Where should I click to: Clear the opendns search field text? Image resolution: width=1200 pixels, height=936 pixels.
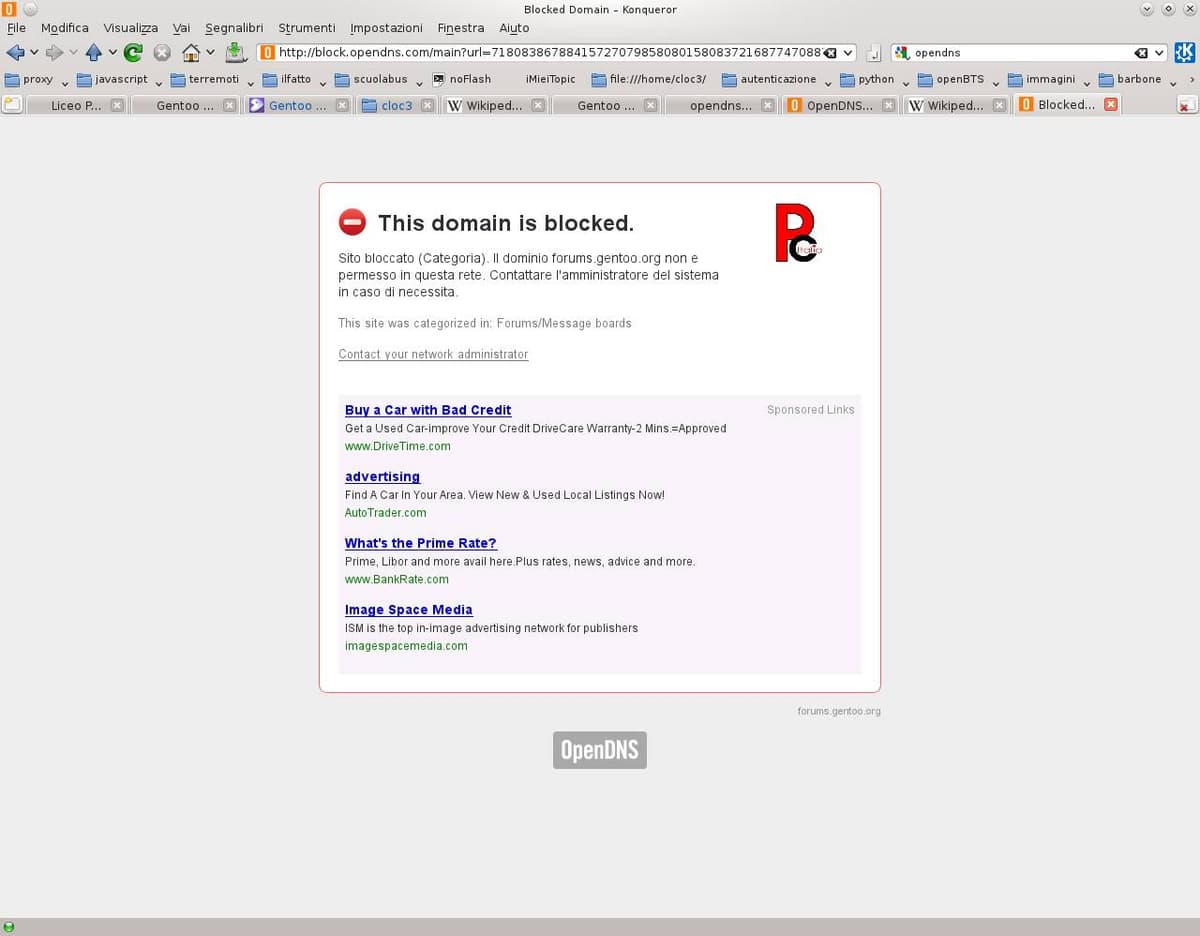[x=1142, y=53]
